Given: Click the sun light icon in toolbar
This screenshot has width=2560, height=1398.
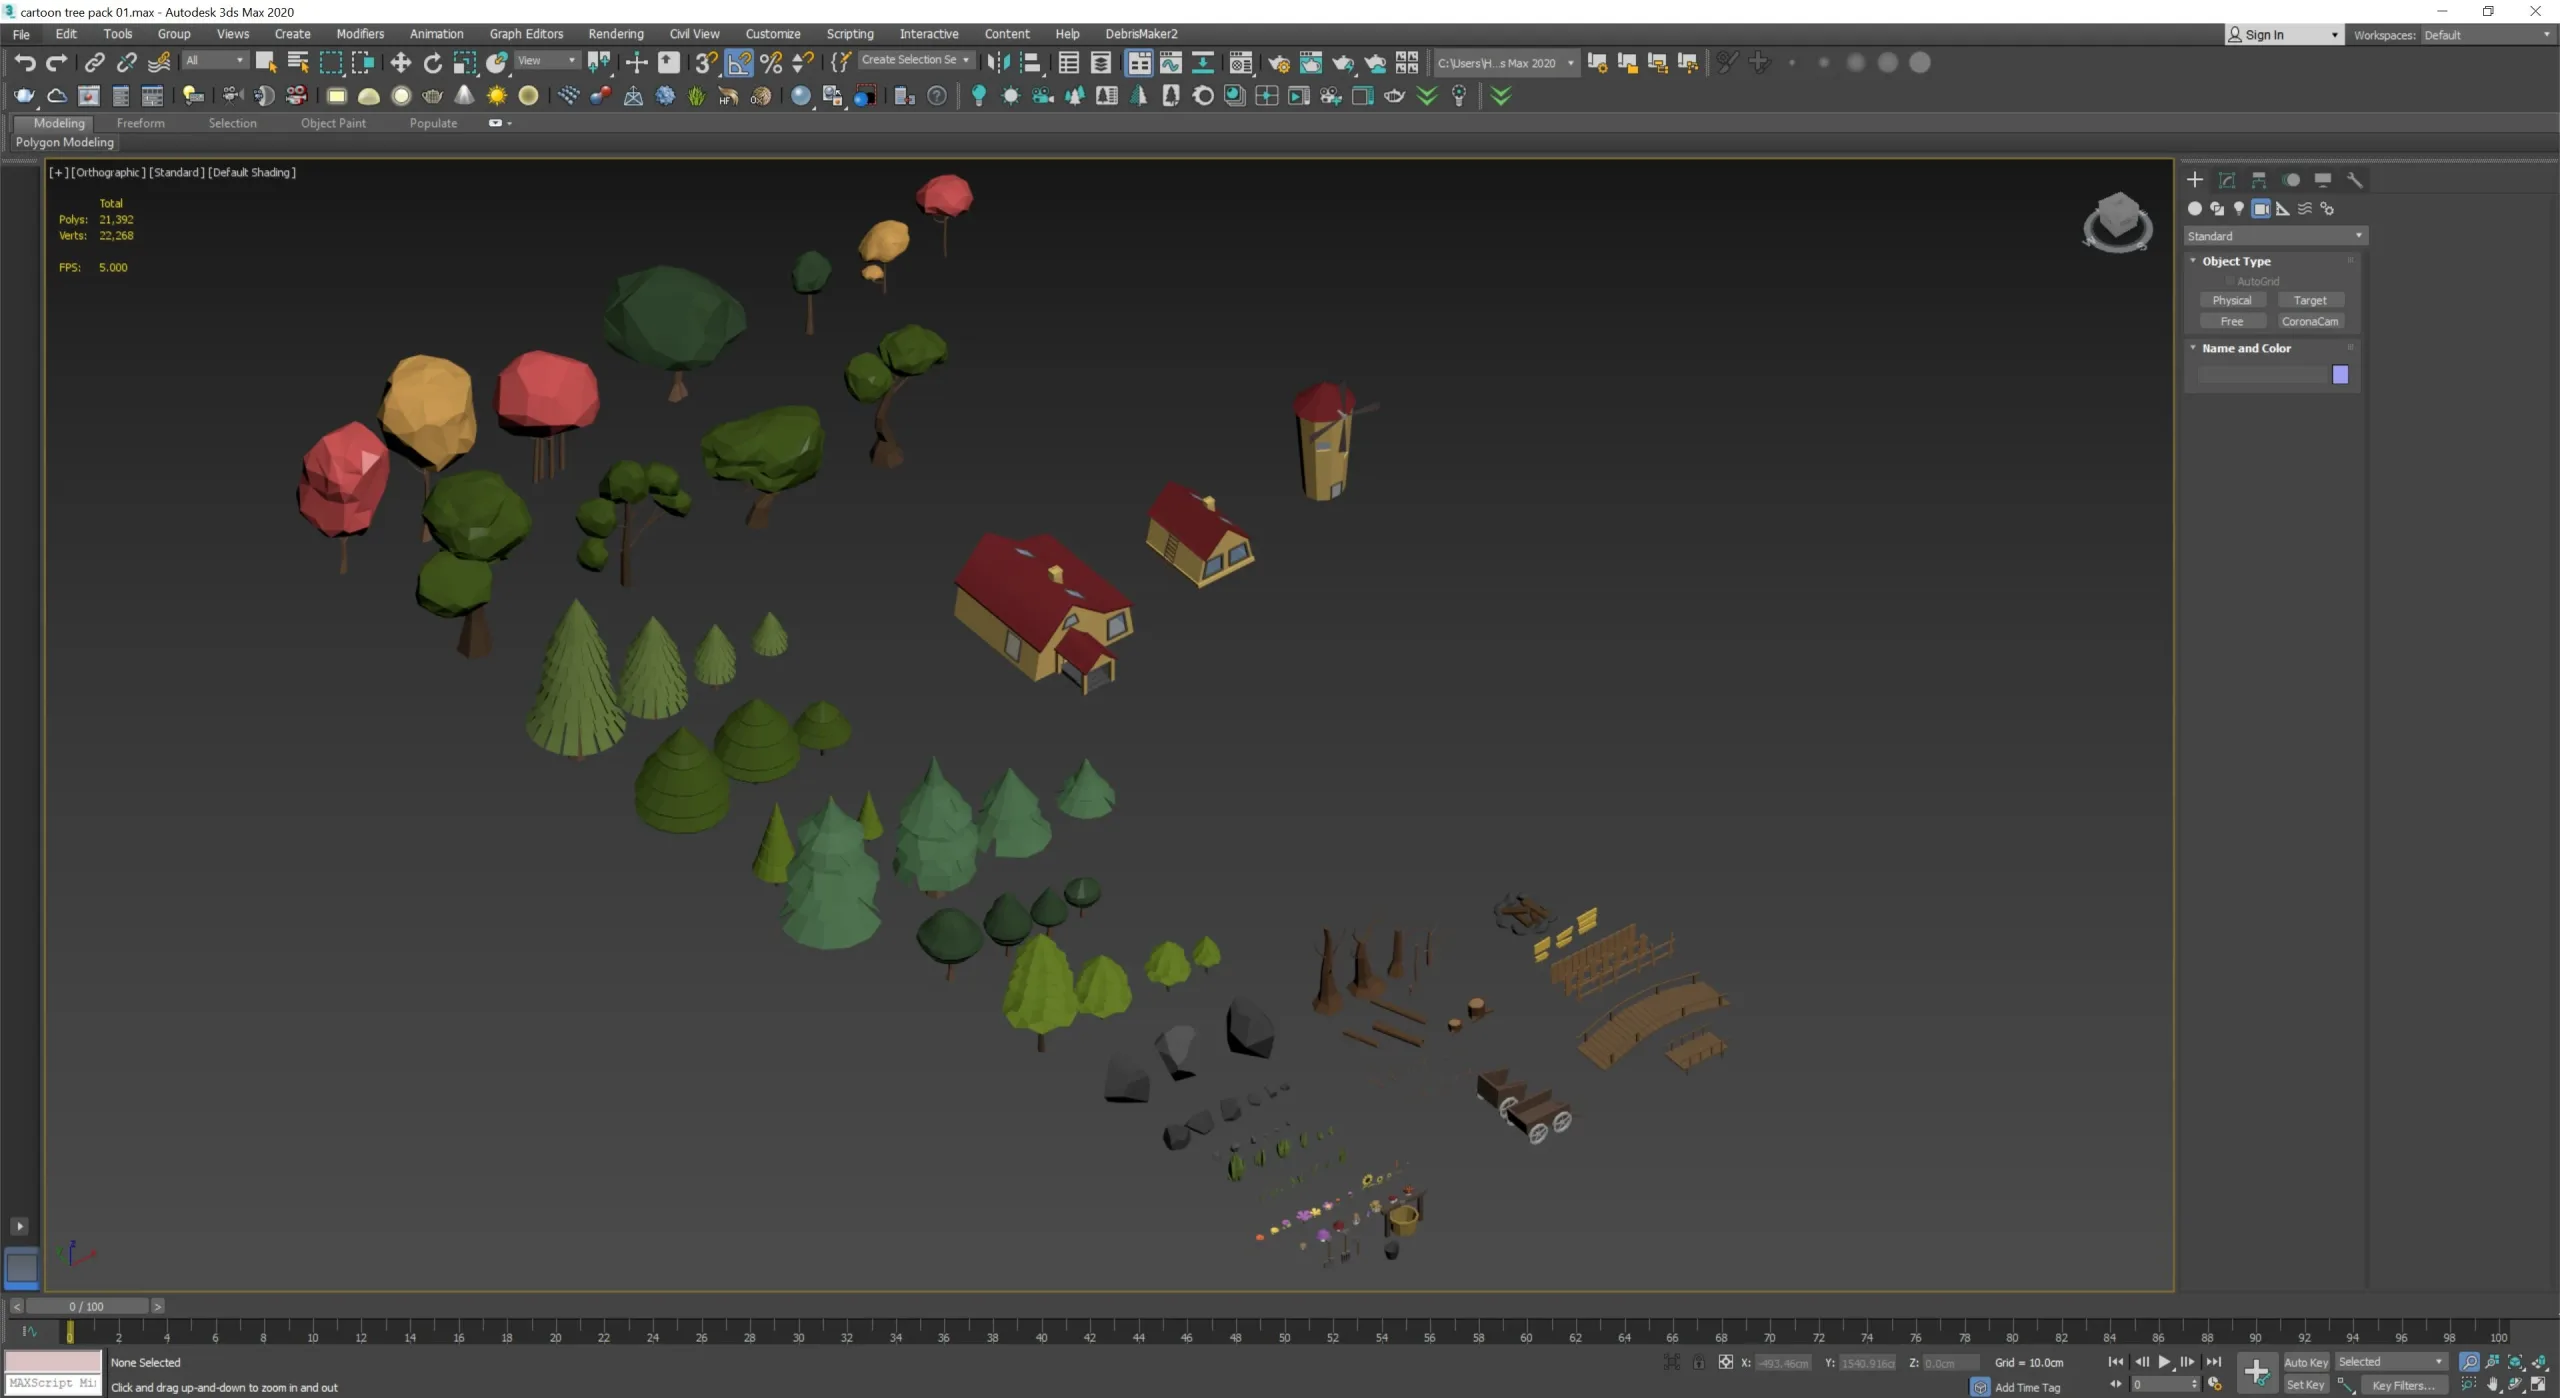Looking at the screenshot, I should (496, 96).
